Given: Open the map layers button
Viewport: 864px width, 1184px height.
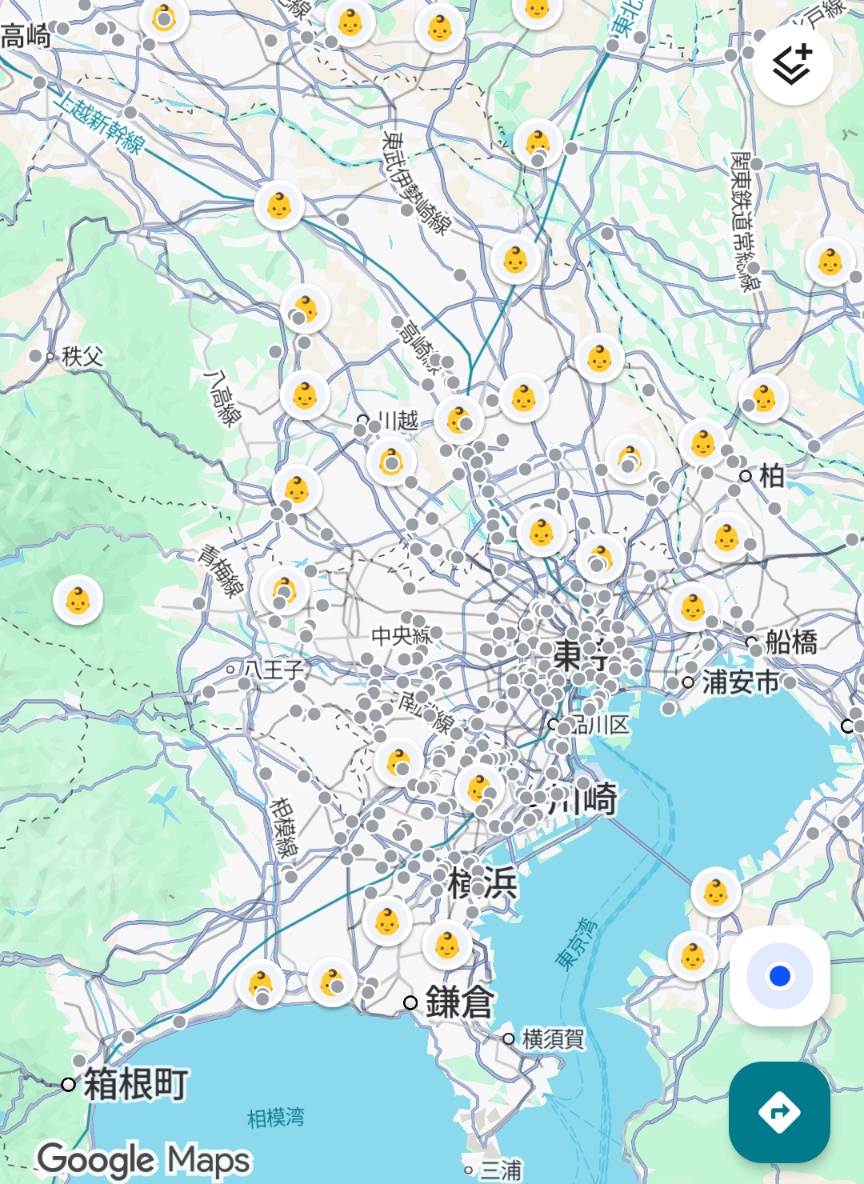Looking at the screenshot, I should coord(792,63).
